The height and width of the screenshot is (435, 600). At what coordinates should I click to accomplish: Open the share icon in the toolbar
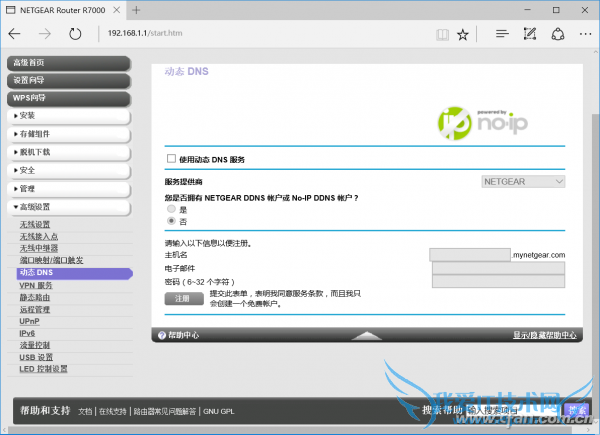click(x=558, y=34)
